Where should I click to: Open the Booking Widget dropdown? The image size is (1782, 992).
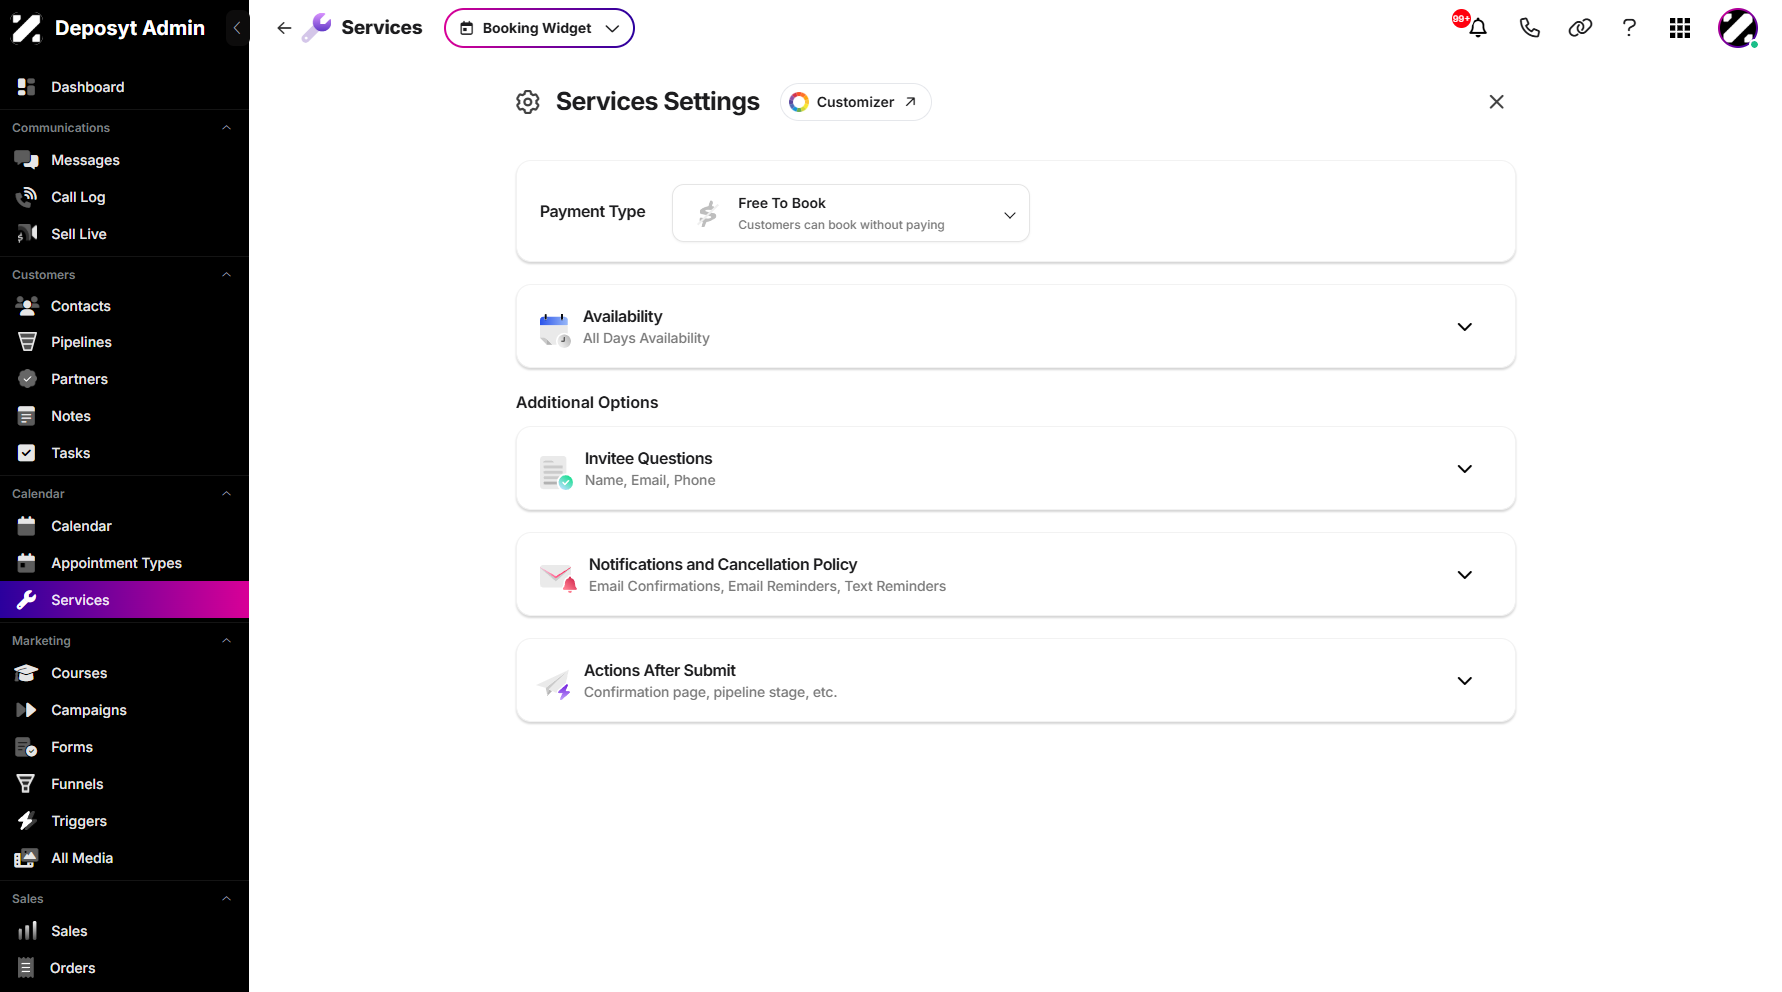click(539, 28)
